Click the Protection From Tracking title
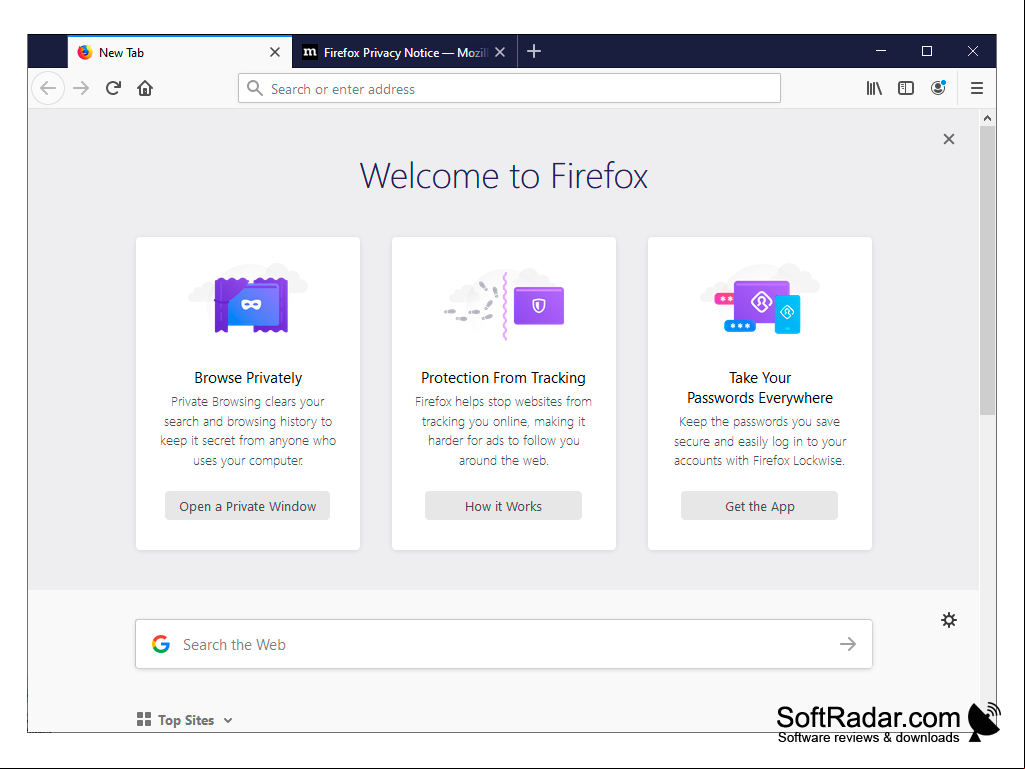The image size is (1025, 769). tap(503, 378)
